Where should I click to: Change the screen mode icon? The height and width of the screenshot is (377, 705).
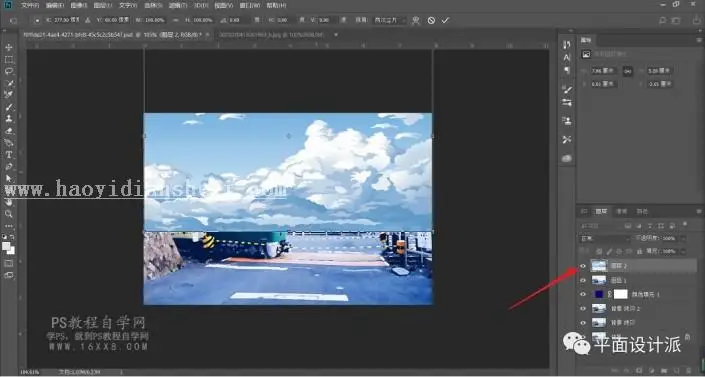click(9, 275)
